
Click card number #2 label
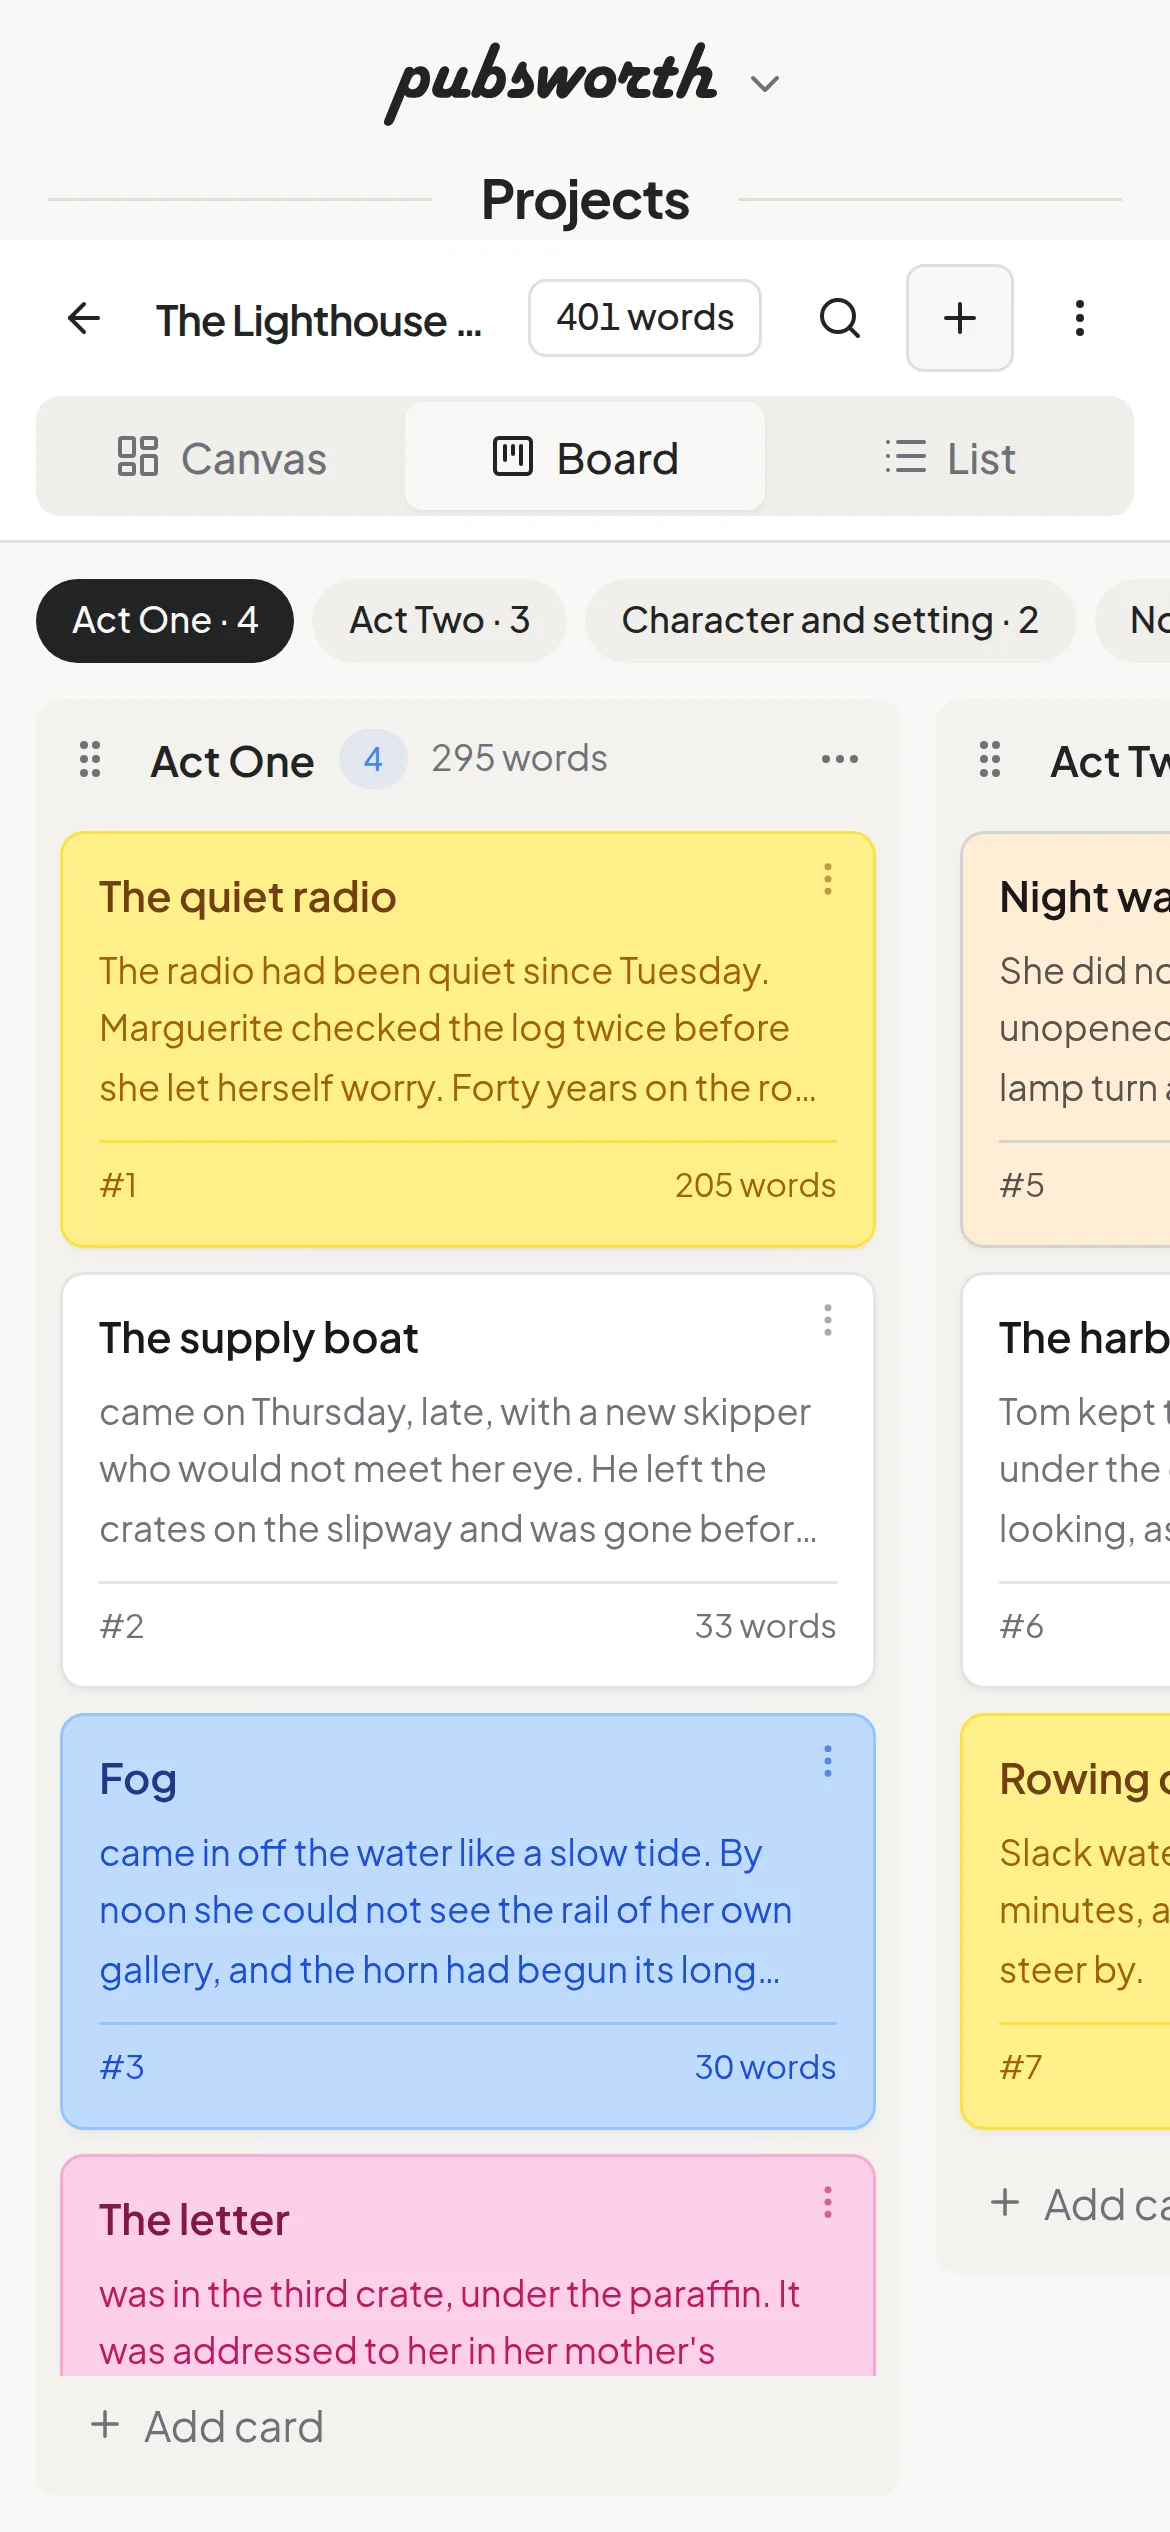(x=122, y=1627)
